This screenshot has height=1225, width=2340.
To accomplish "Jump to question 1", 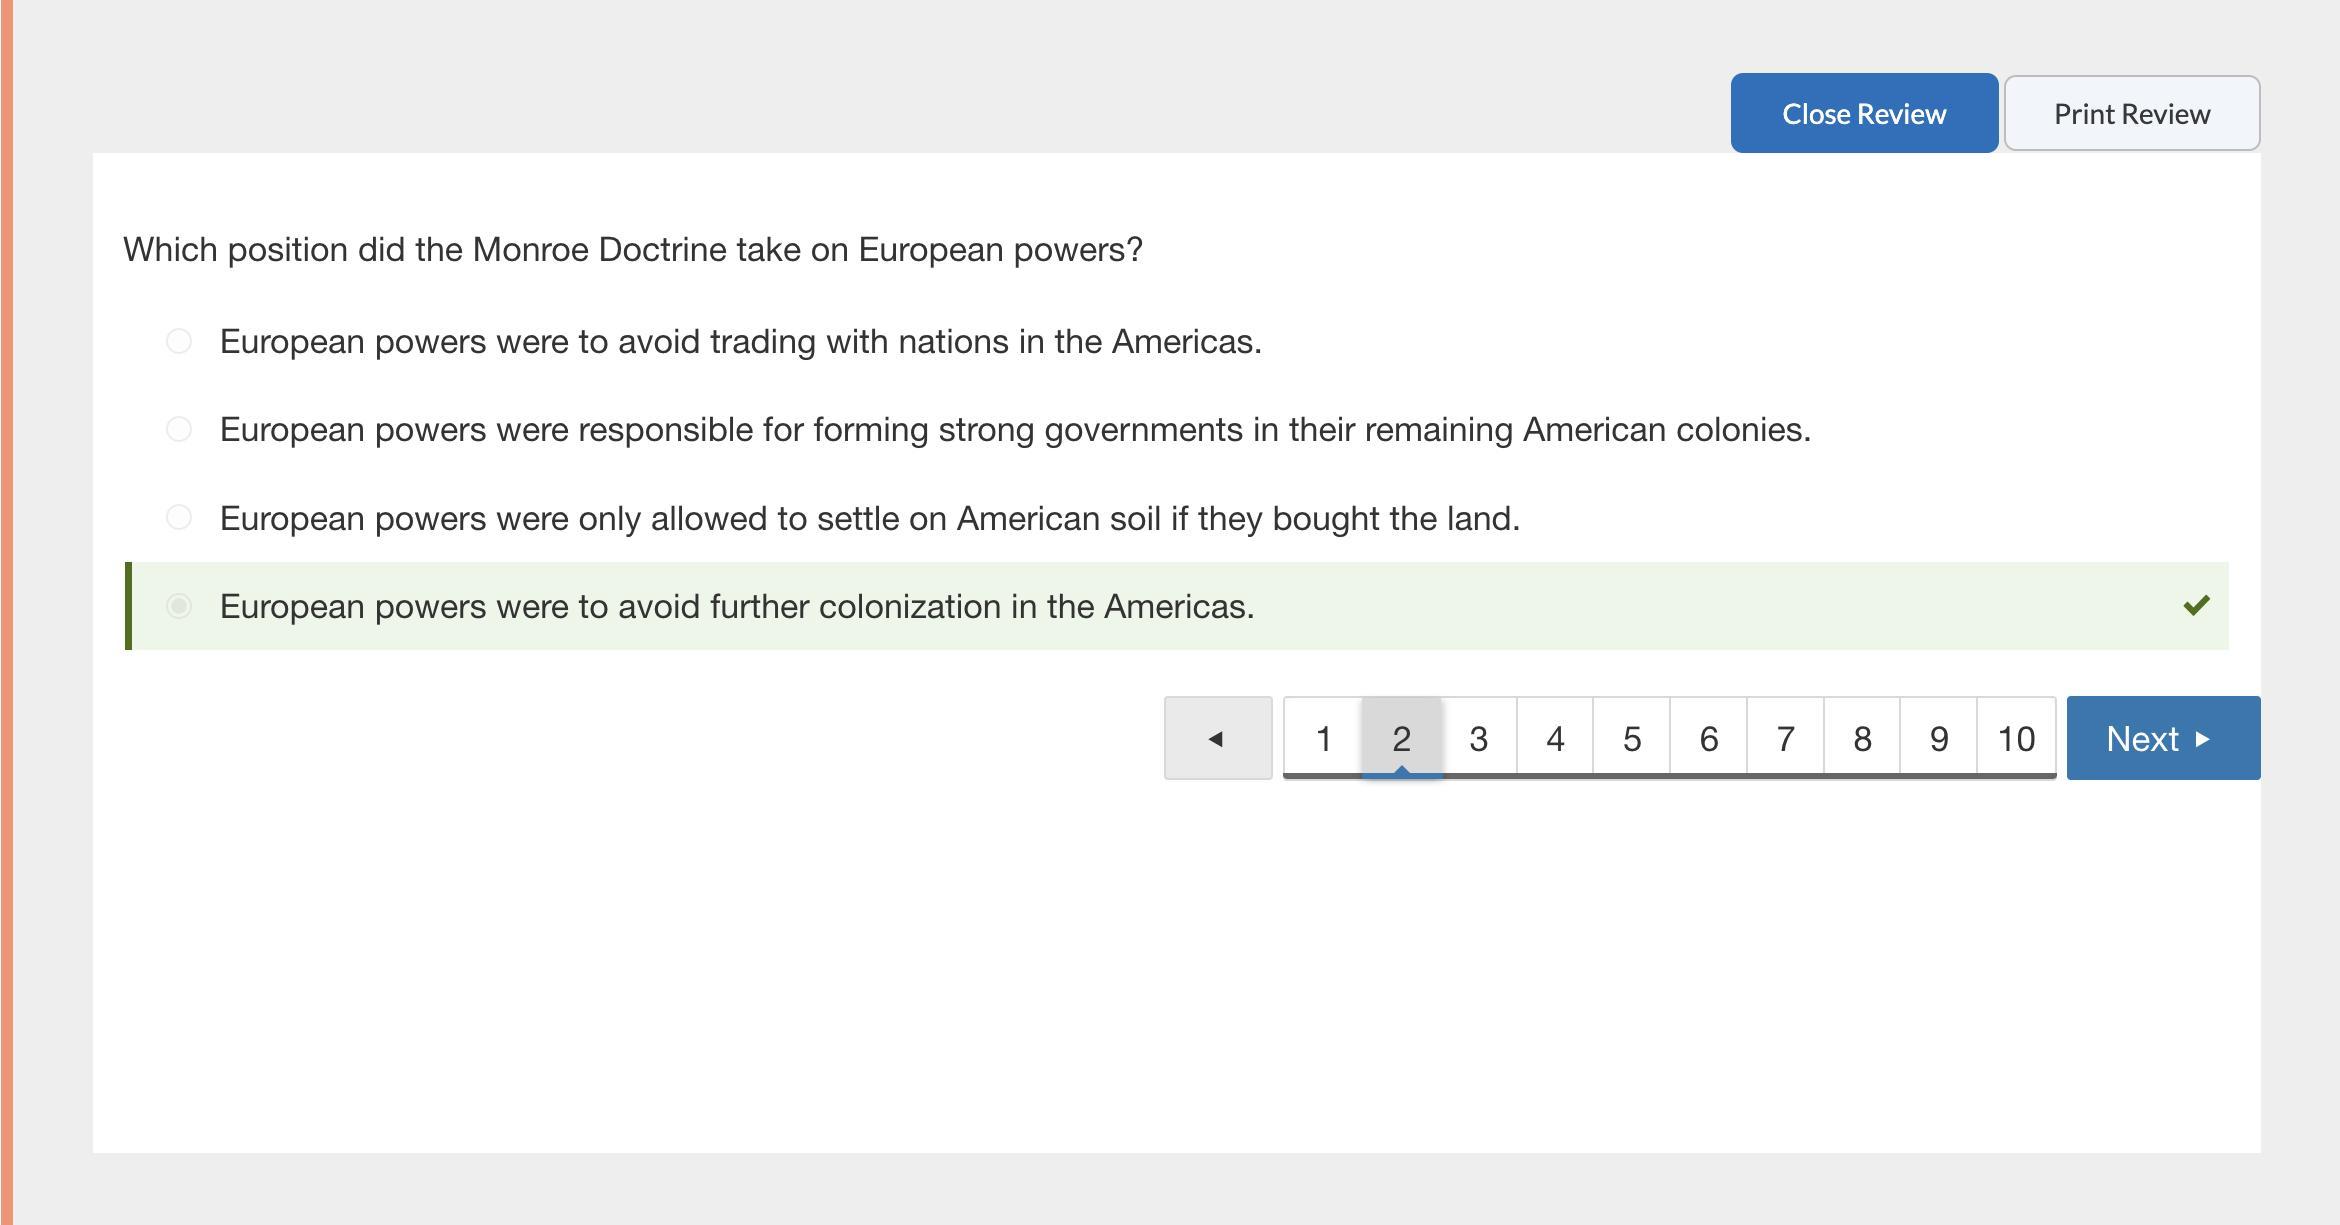I will (x=1323, y=738).
